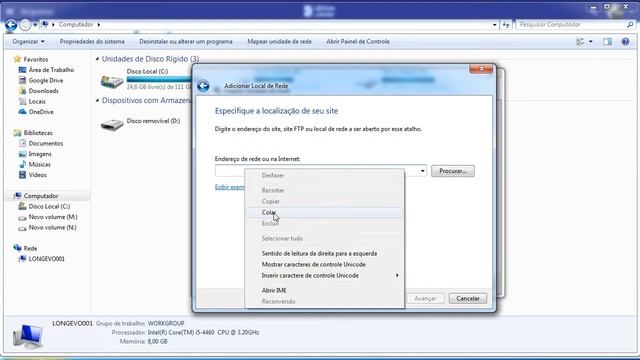Close the Adicionar Local de Rede dialog
The width and height of the screenshot is (640, 360).
481,69
